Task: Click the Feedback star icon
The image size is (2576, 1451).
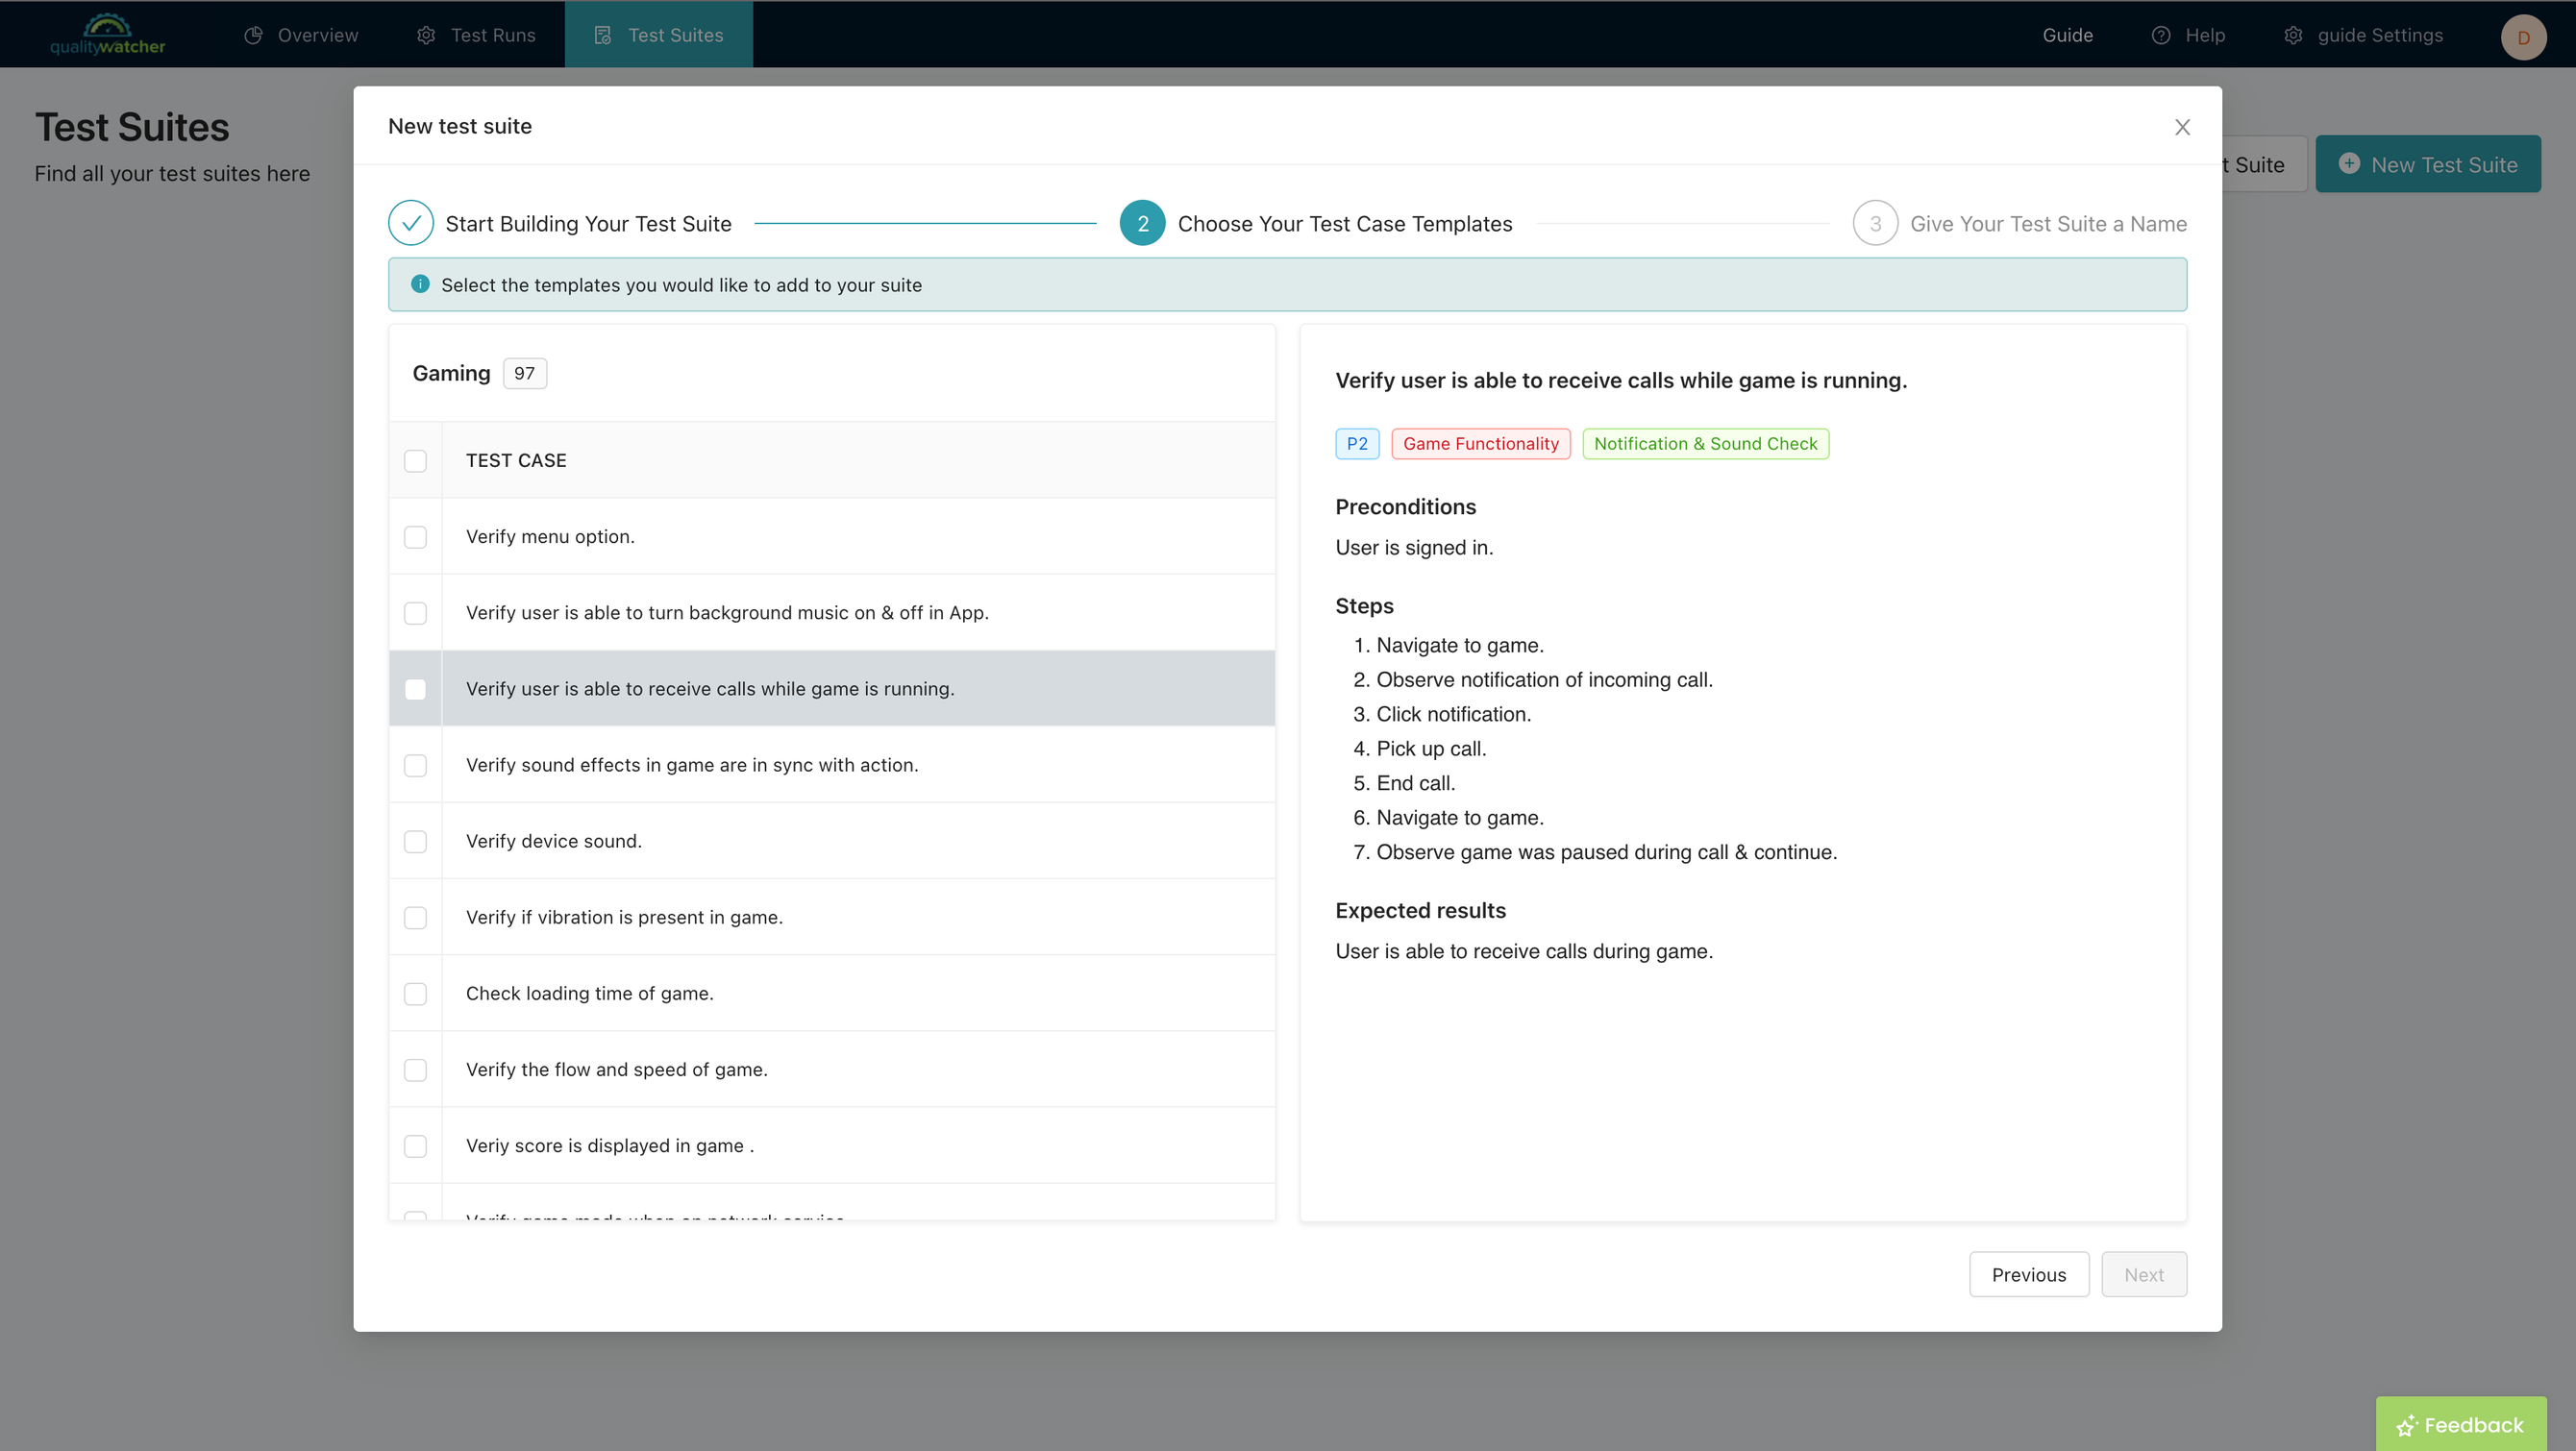Action: (2407, 1426)
